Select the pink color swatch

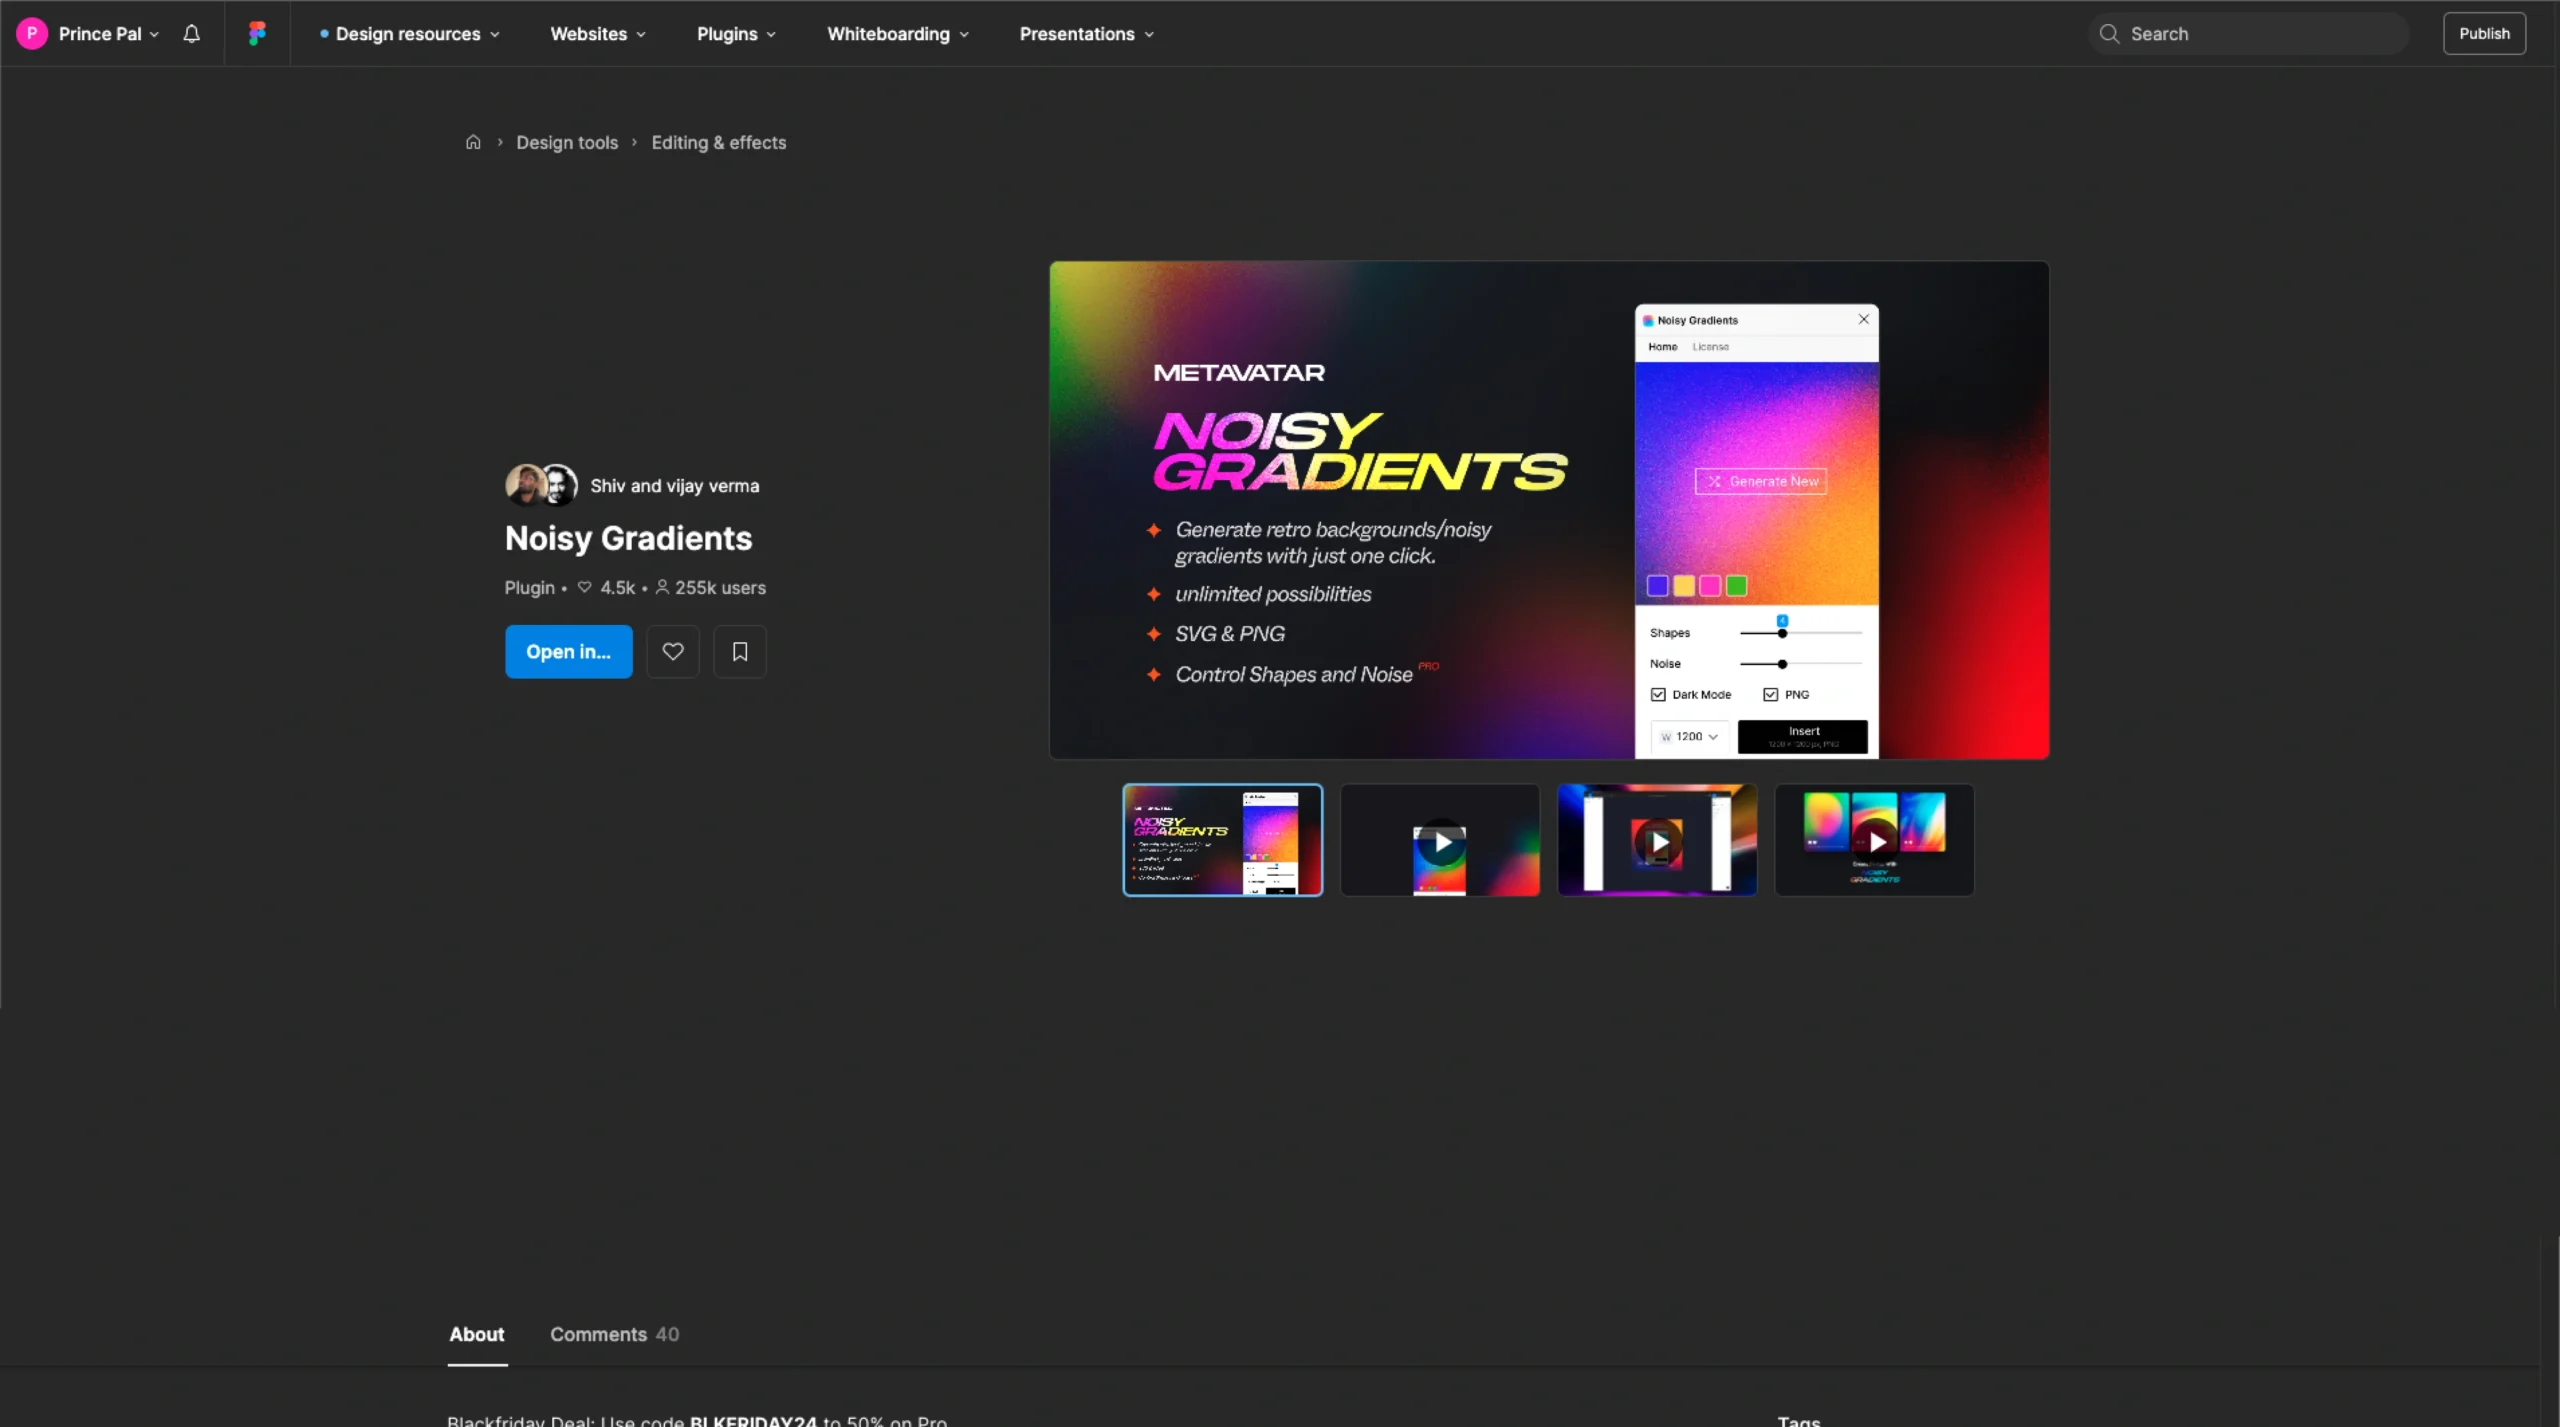click(x=1710, y=586)
